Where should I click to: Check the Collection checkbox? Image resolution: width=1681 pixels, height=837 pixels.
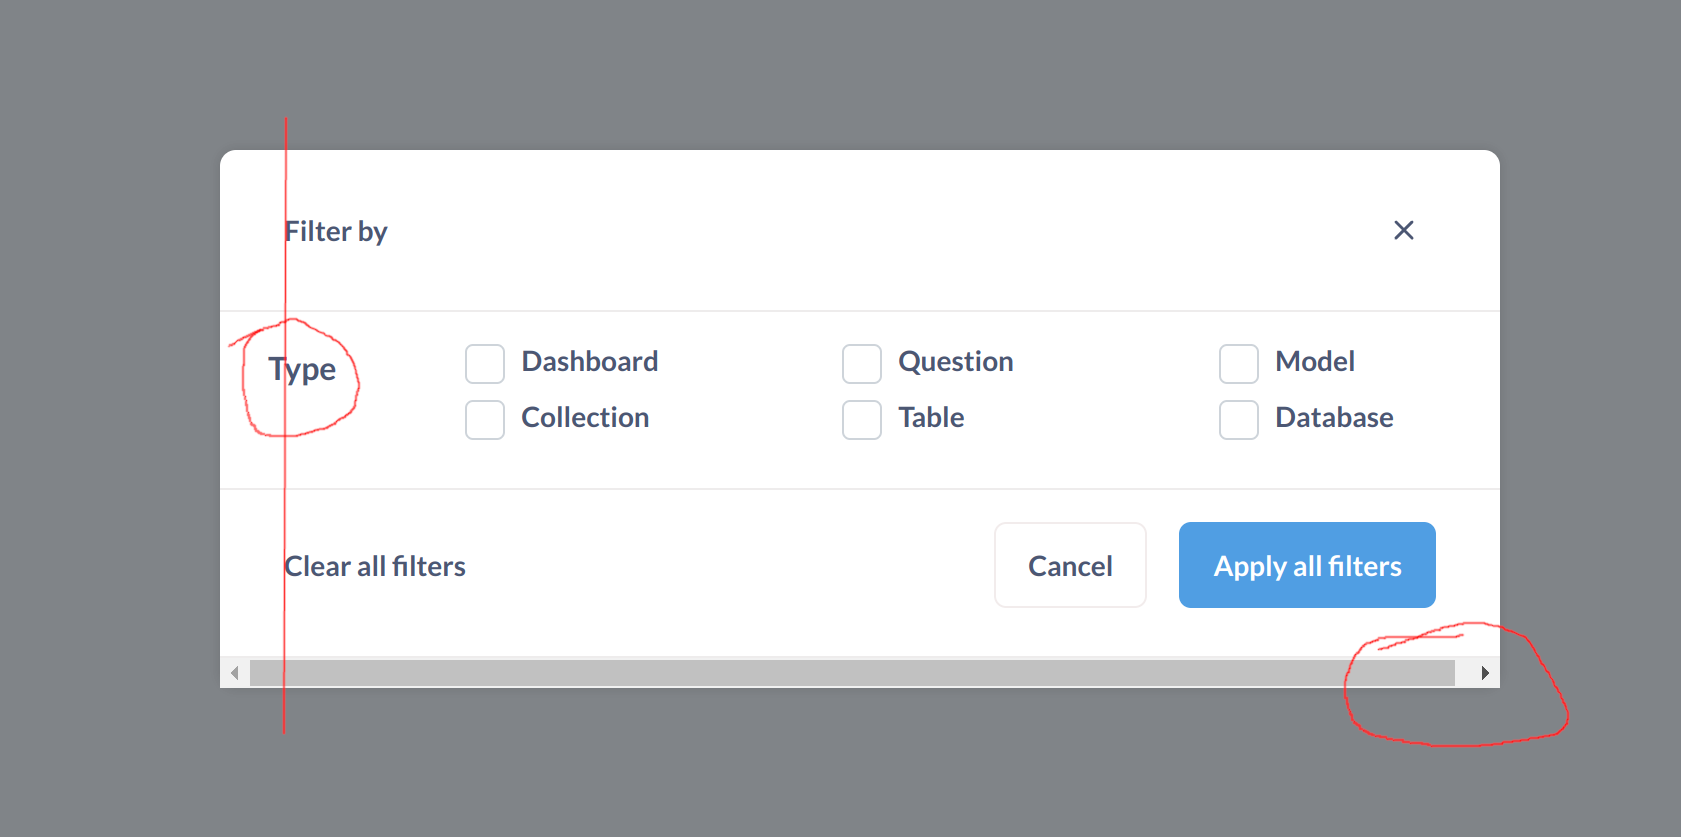[484, 419]
